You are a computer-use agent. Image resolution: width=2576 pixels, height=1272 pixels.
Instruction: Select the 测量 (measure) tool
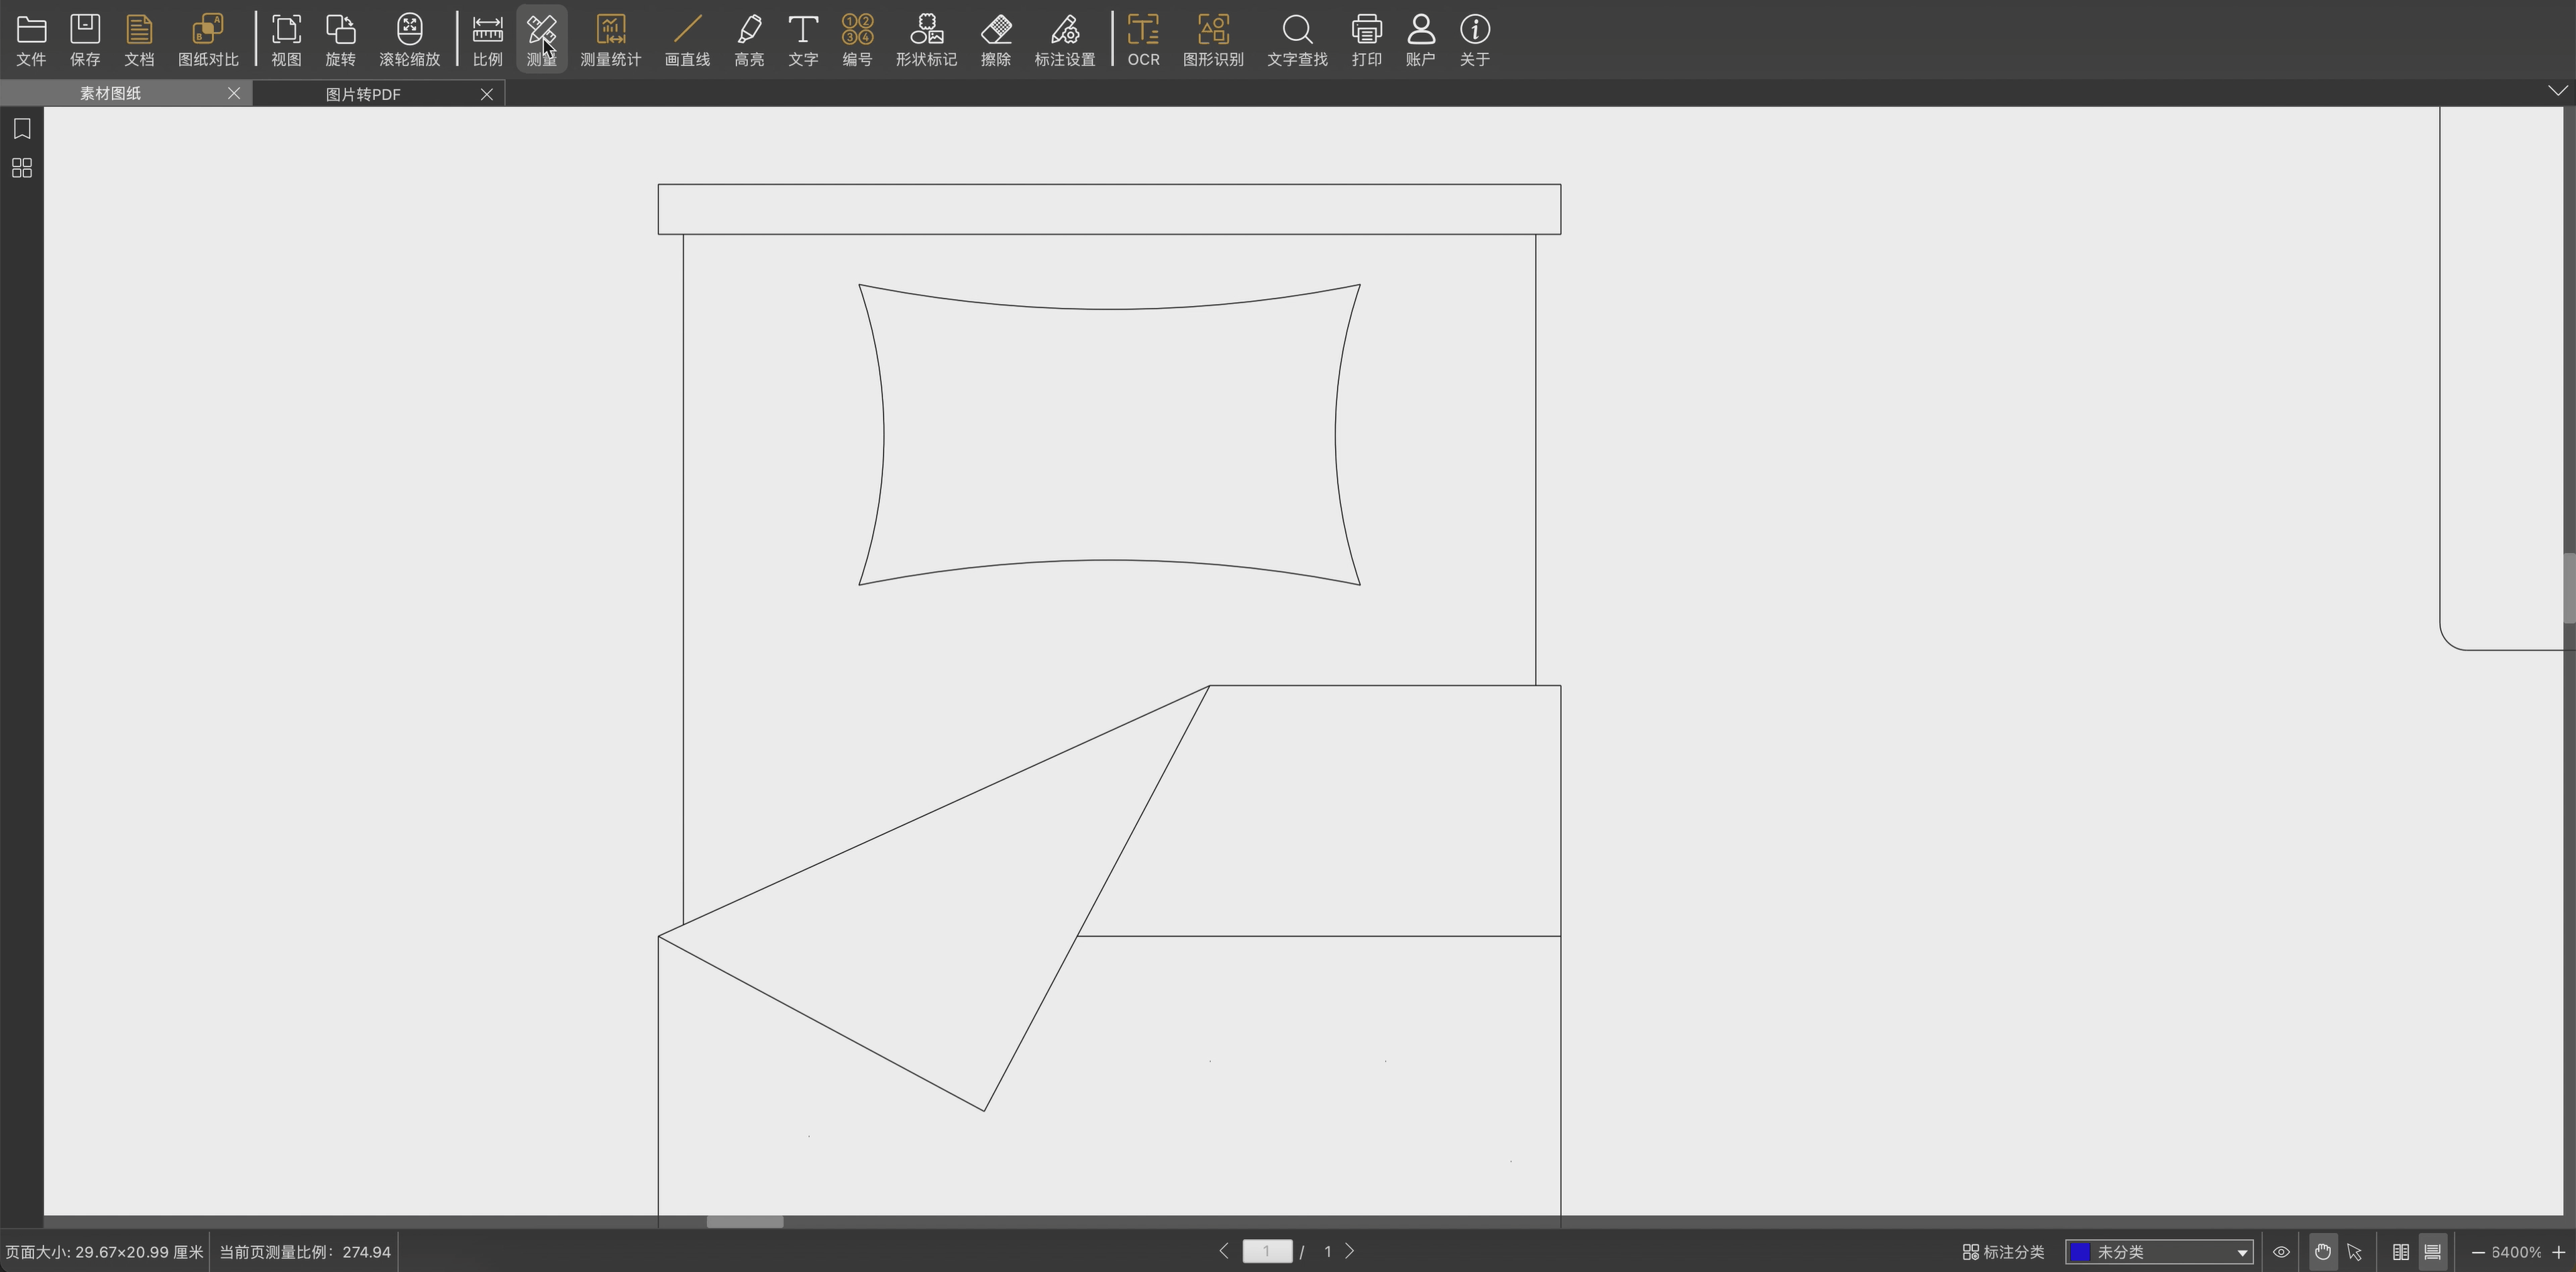click(541, 40)
